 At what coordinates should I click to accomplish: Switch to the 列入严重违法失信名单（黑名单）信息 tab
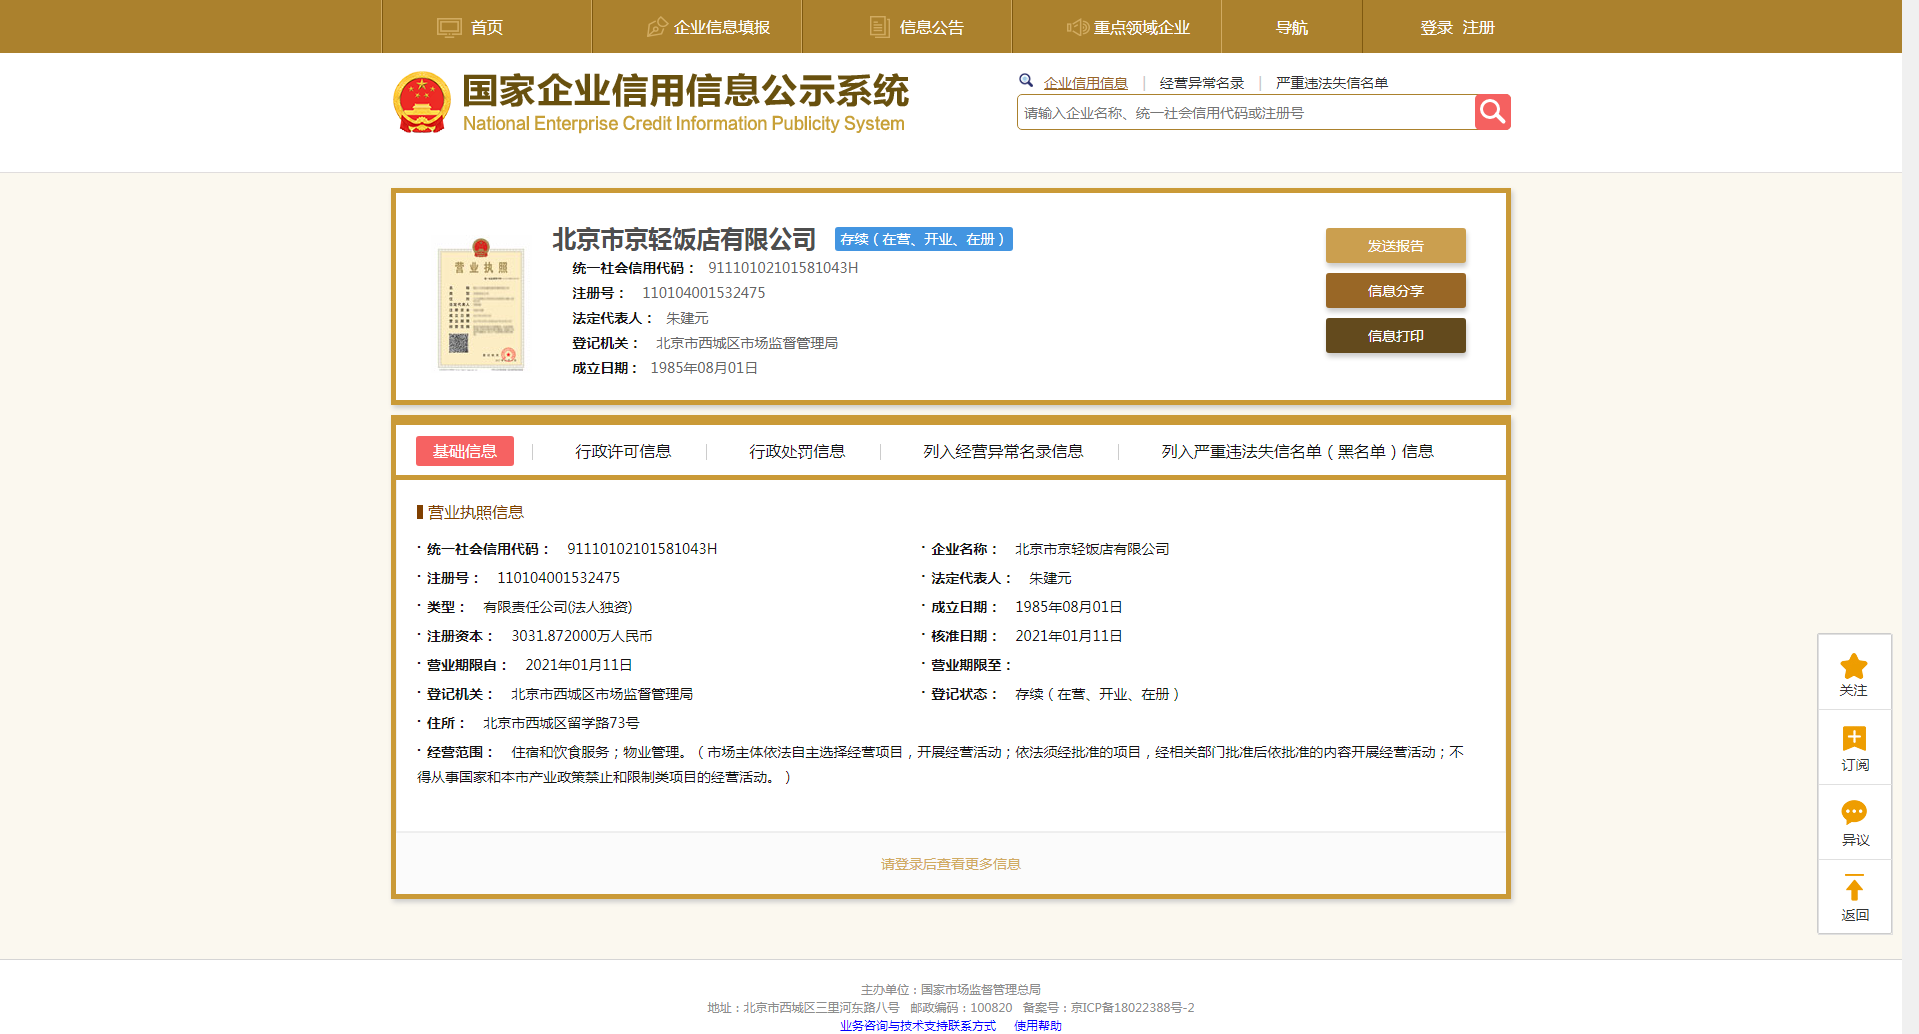click(1297, 451)
